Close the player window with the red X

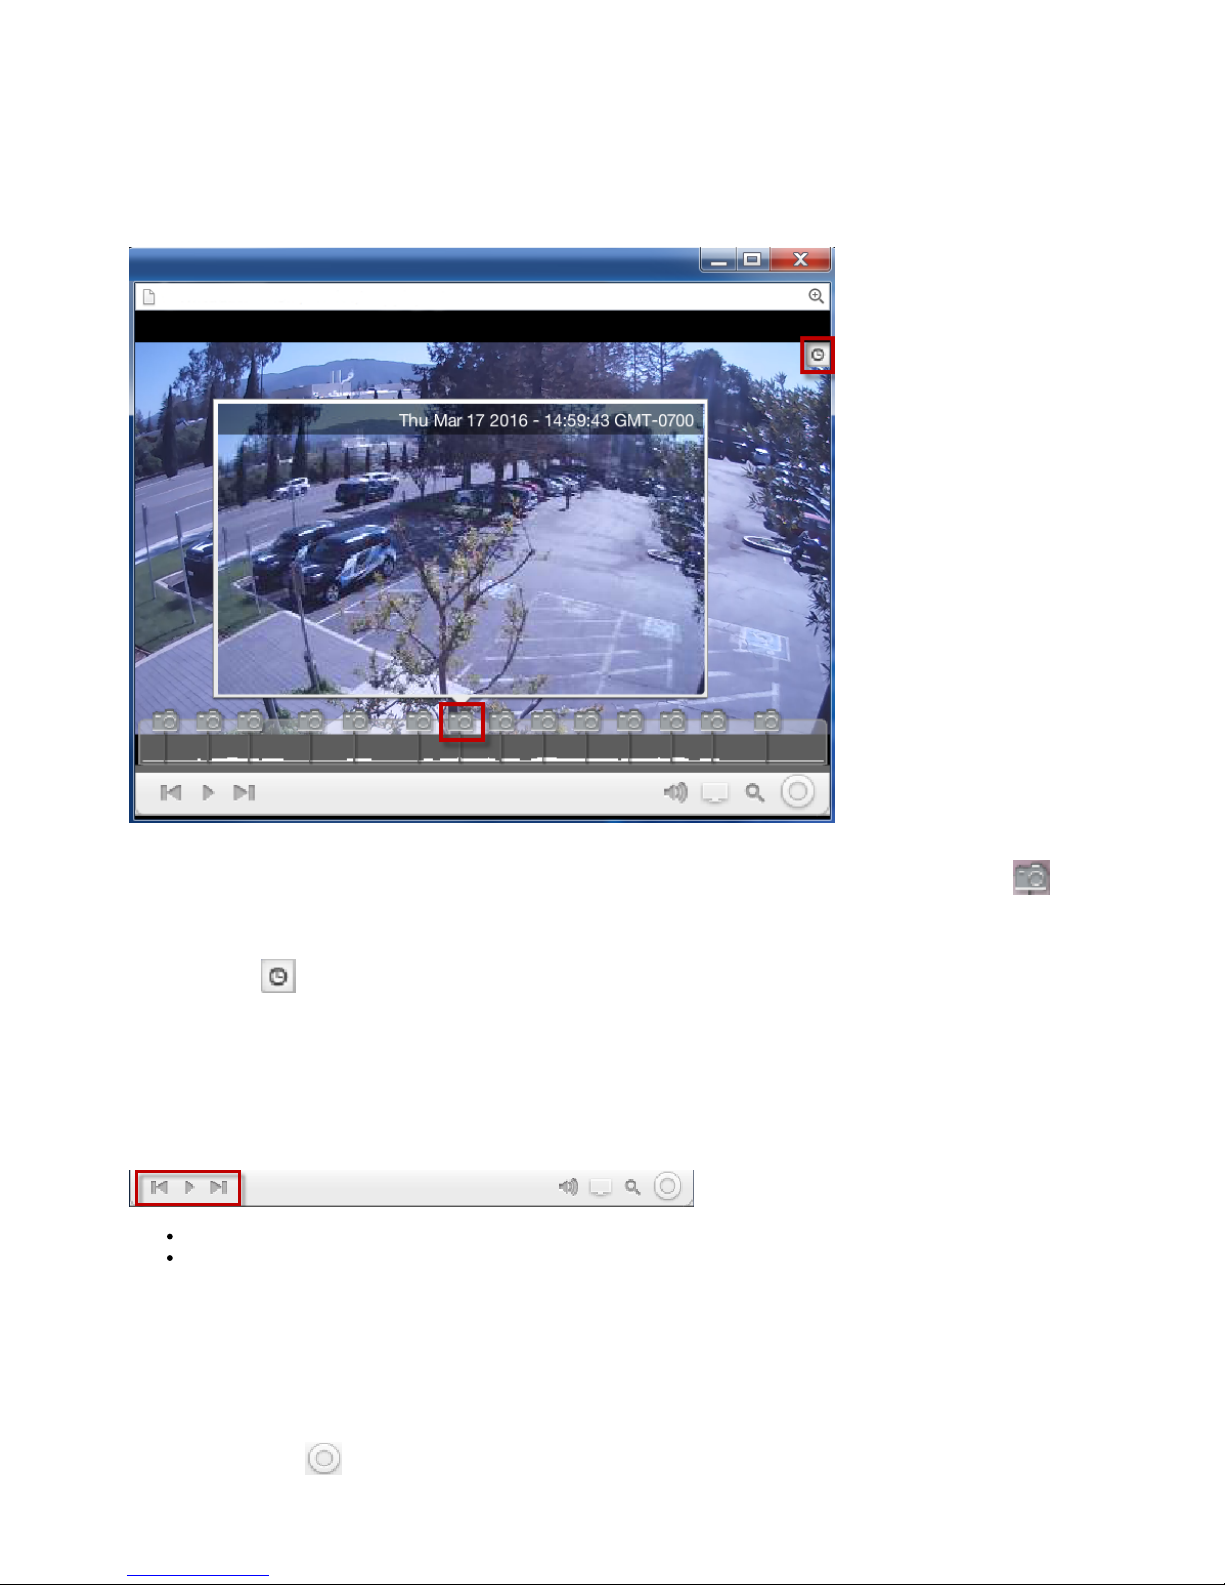tap(800, 259)
